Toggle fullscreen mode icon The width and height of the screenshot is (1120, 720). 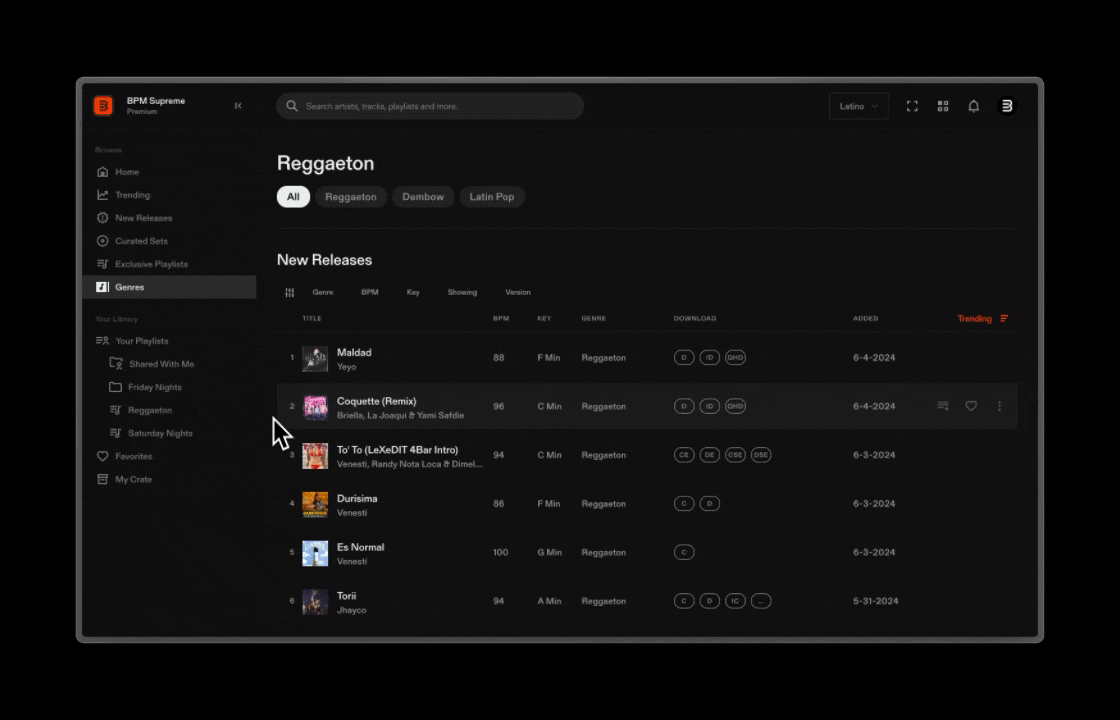(912, 106)
